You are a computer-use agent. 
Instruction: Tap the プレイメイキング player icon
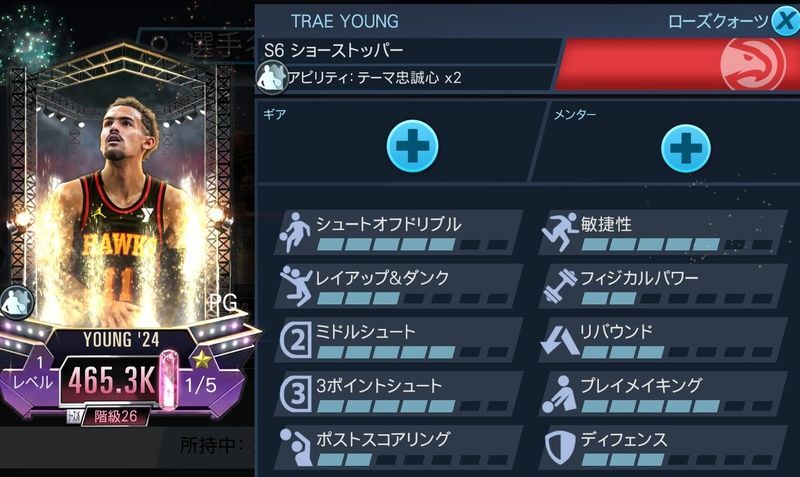[x=560, y=394]
